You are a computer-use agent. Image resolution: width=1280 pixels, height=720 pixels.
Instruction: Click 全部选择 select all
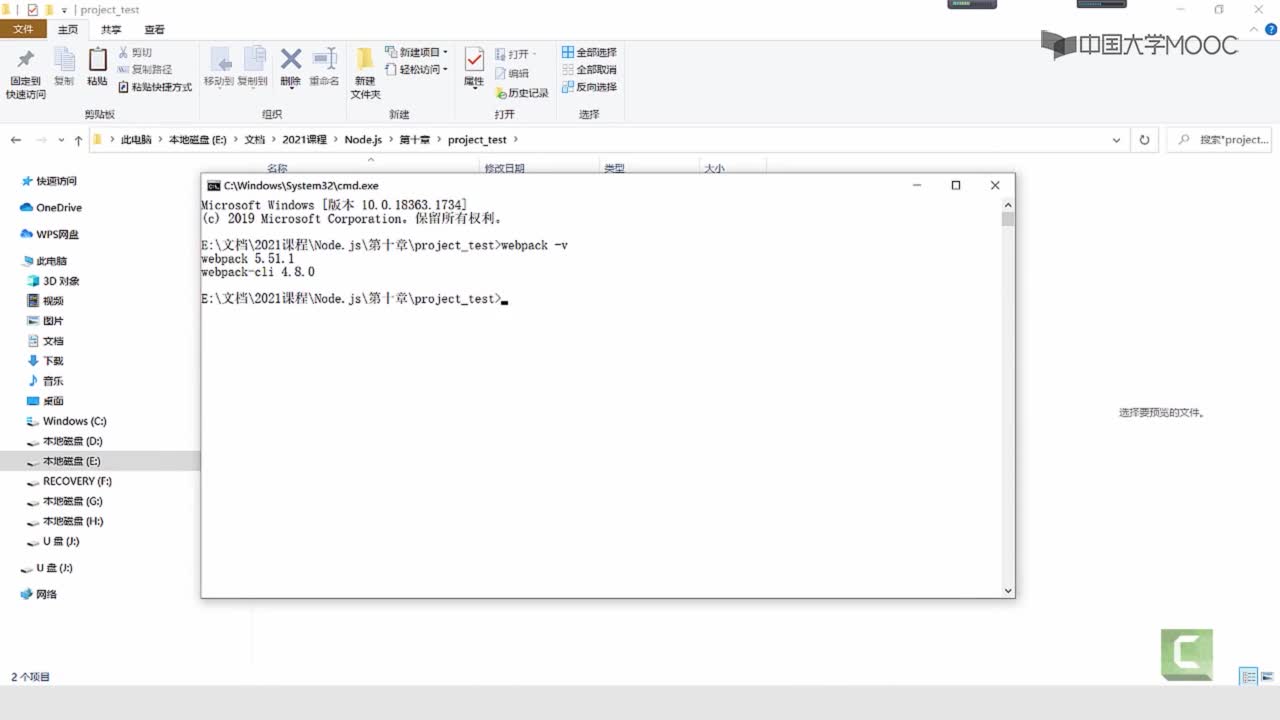click(x=589, y=52)
